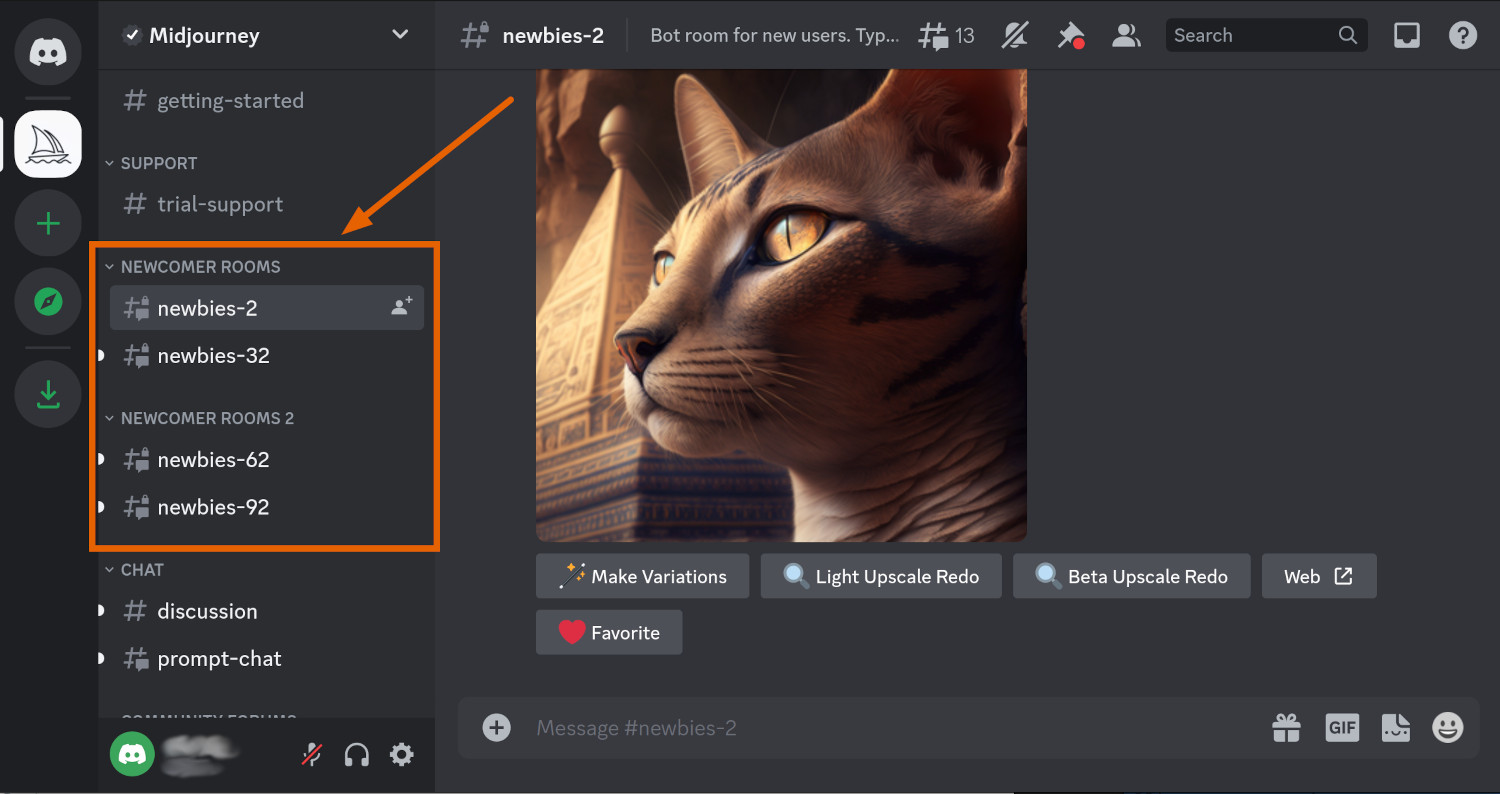The height and width of the screenshot is (794, 1500).
Task: Click the Make Variations button
Action: 642,577
